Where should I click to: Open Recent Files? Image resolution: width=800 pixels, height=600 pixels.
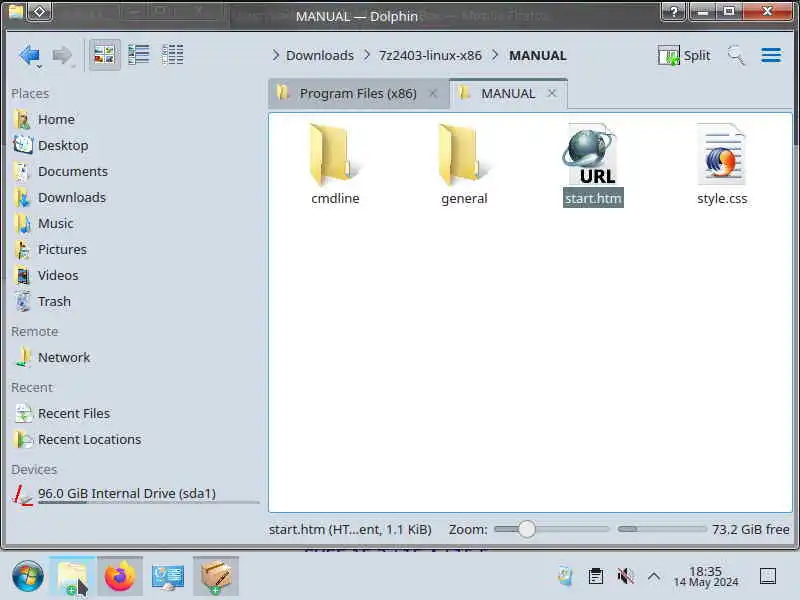click(73, 414)
